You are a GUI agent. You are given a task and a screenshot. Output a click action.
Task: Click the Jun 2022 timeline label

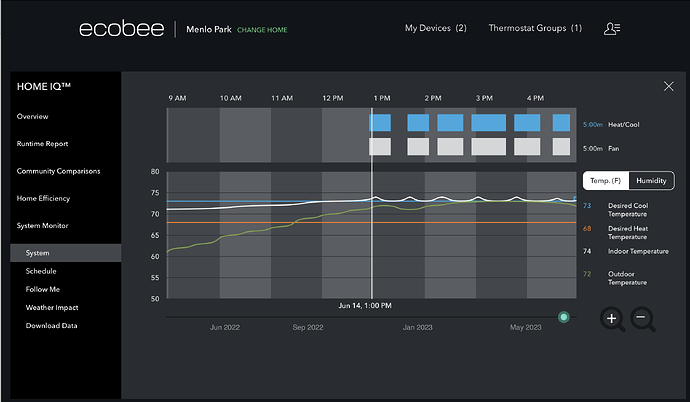pos(225,327)
